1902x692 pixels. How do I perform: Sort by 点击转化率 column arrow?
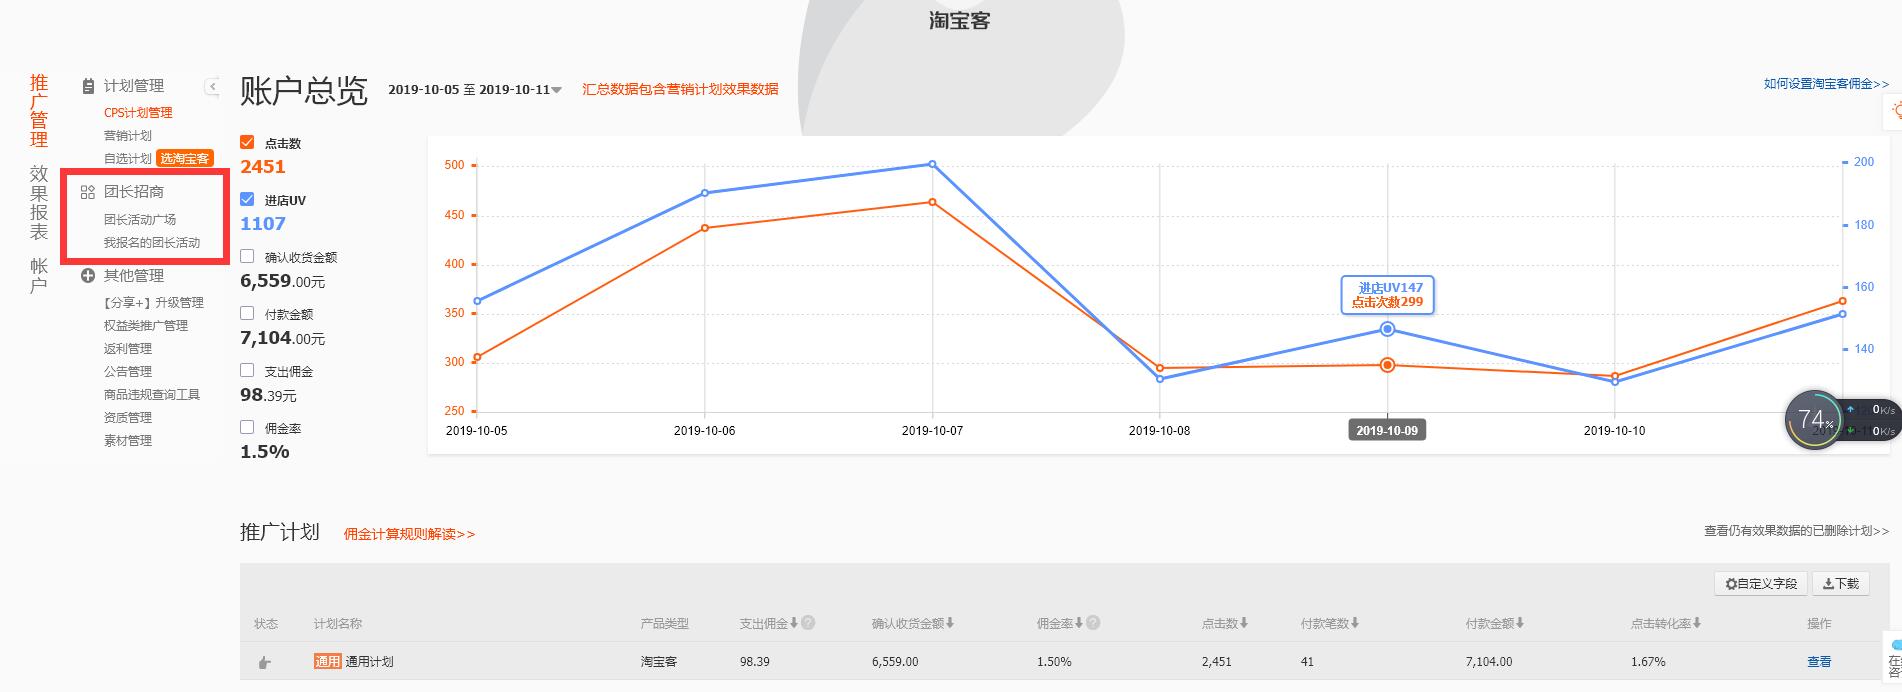pos(1697,623)
